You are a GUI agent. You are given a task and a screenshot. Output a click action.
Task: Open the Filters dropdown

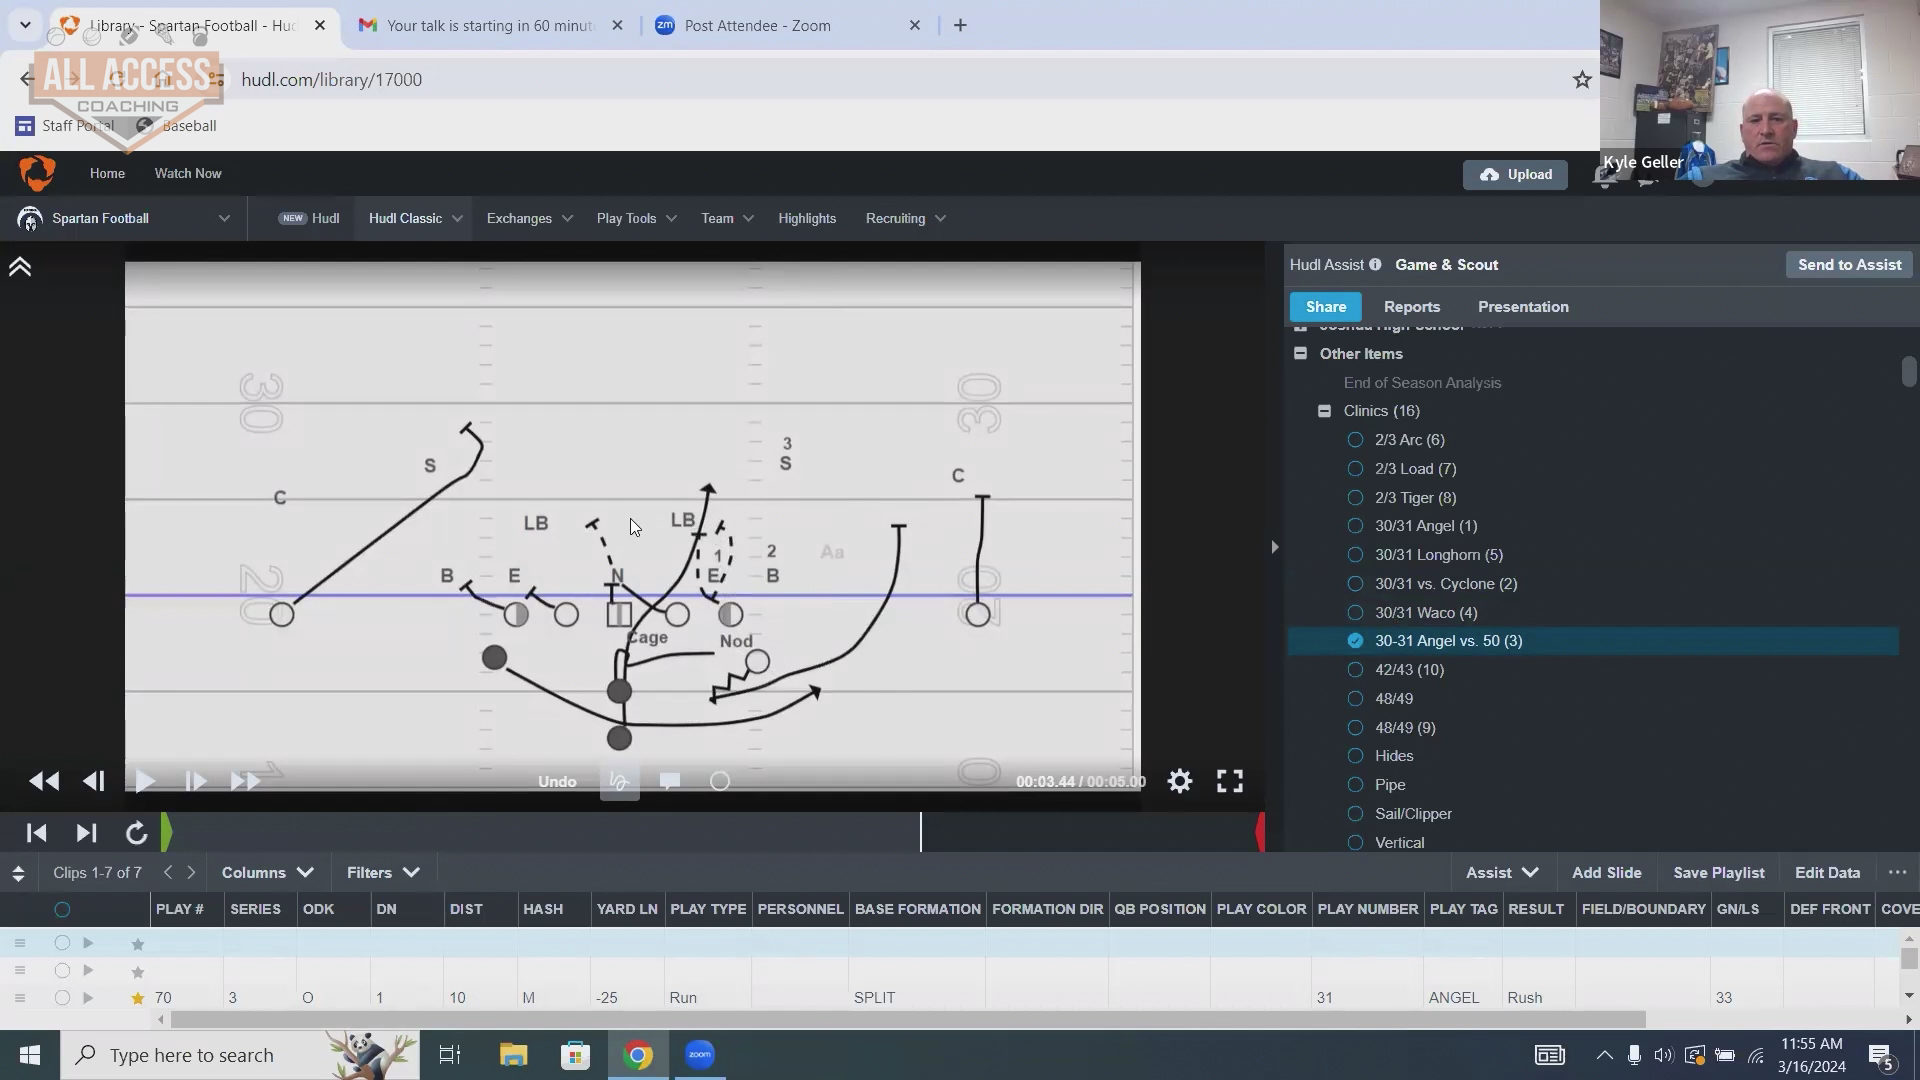[x=382, y=873]
